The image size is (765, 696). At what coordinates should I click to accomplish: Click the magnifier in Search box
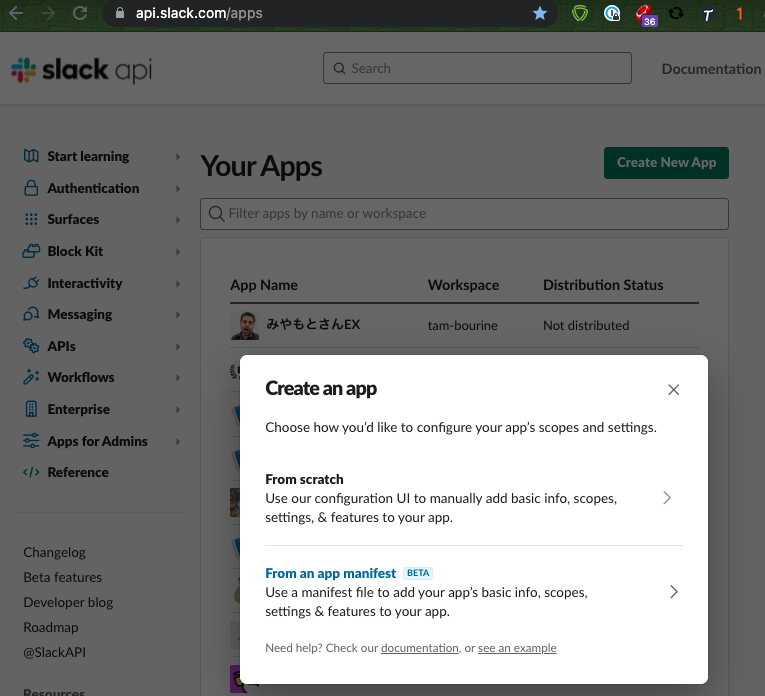click(340, 68)
